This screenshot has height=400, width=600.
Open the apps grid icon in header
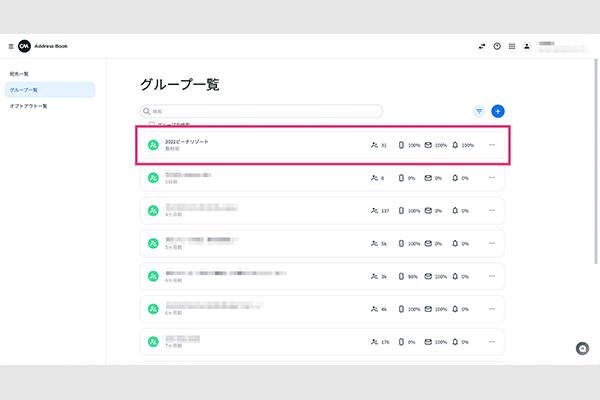(x=512, y=46)
